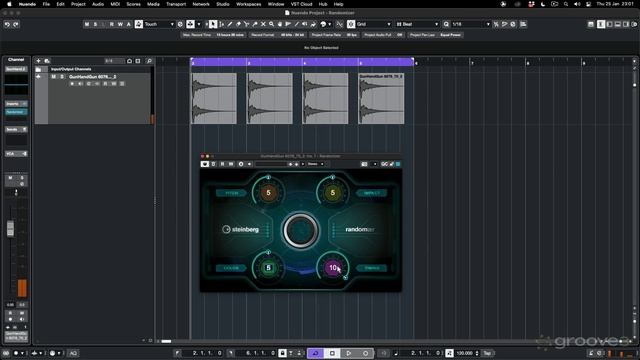Viewport: 640px width, 360px height.
Task: Open the 1/16 quantize preset dropdown
Action: coord(471,24)
